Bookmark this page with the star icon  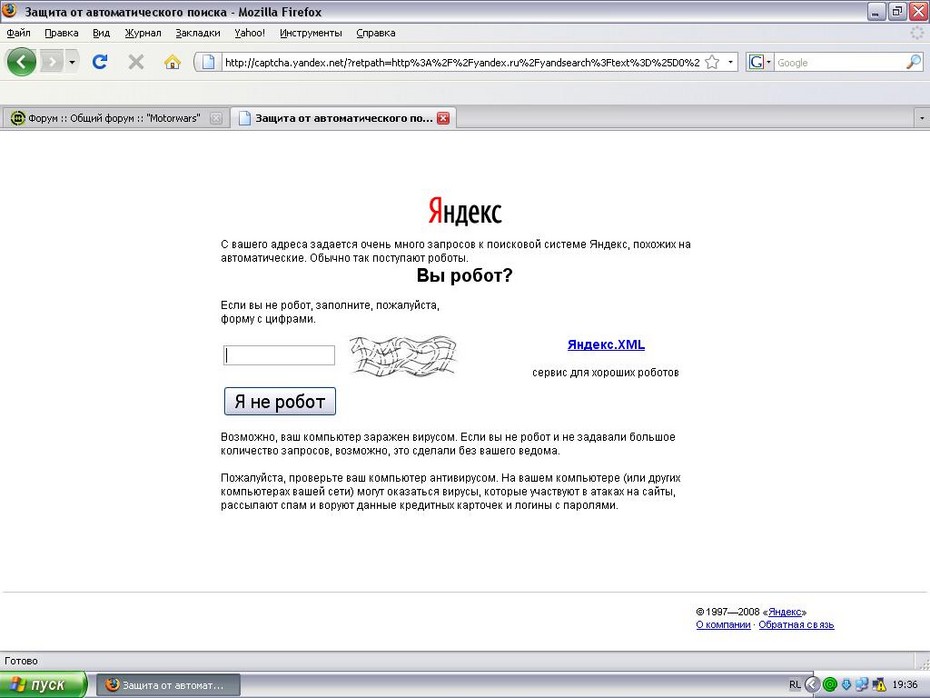(x=712, y=62)
